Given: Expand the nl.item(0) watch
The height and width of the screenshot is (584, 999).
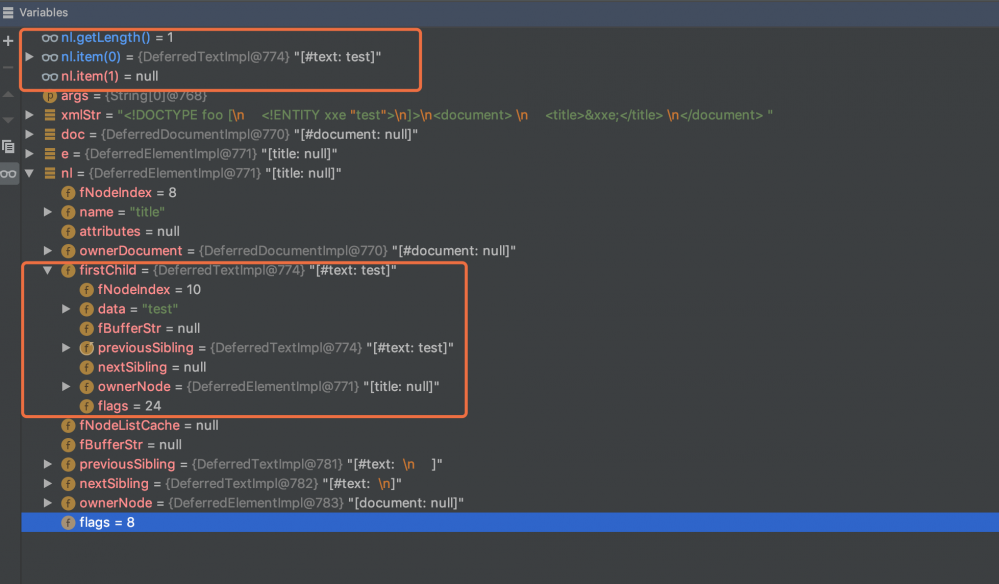Looking at the screenshot, I should 29,57.
